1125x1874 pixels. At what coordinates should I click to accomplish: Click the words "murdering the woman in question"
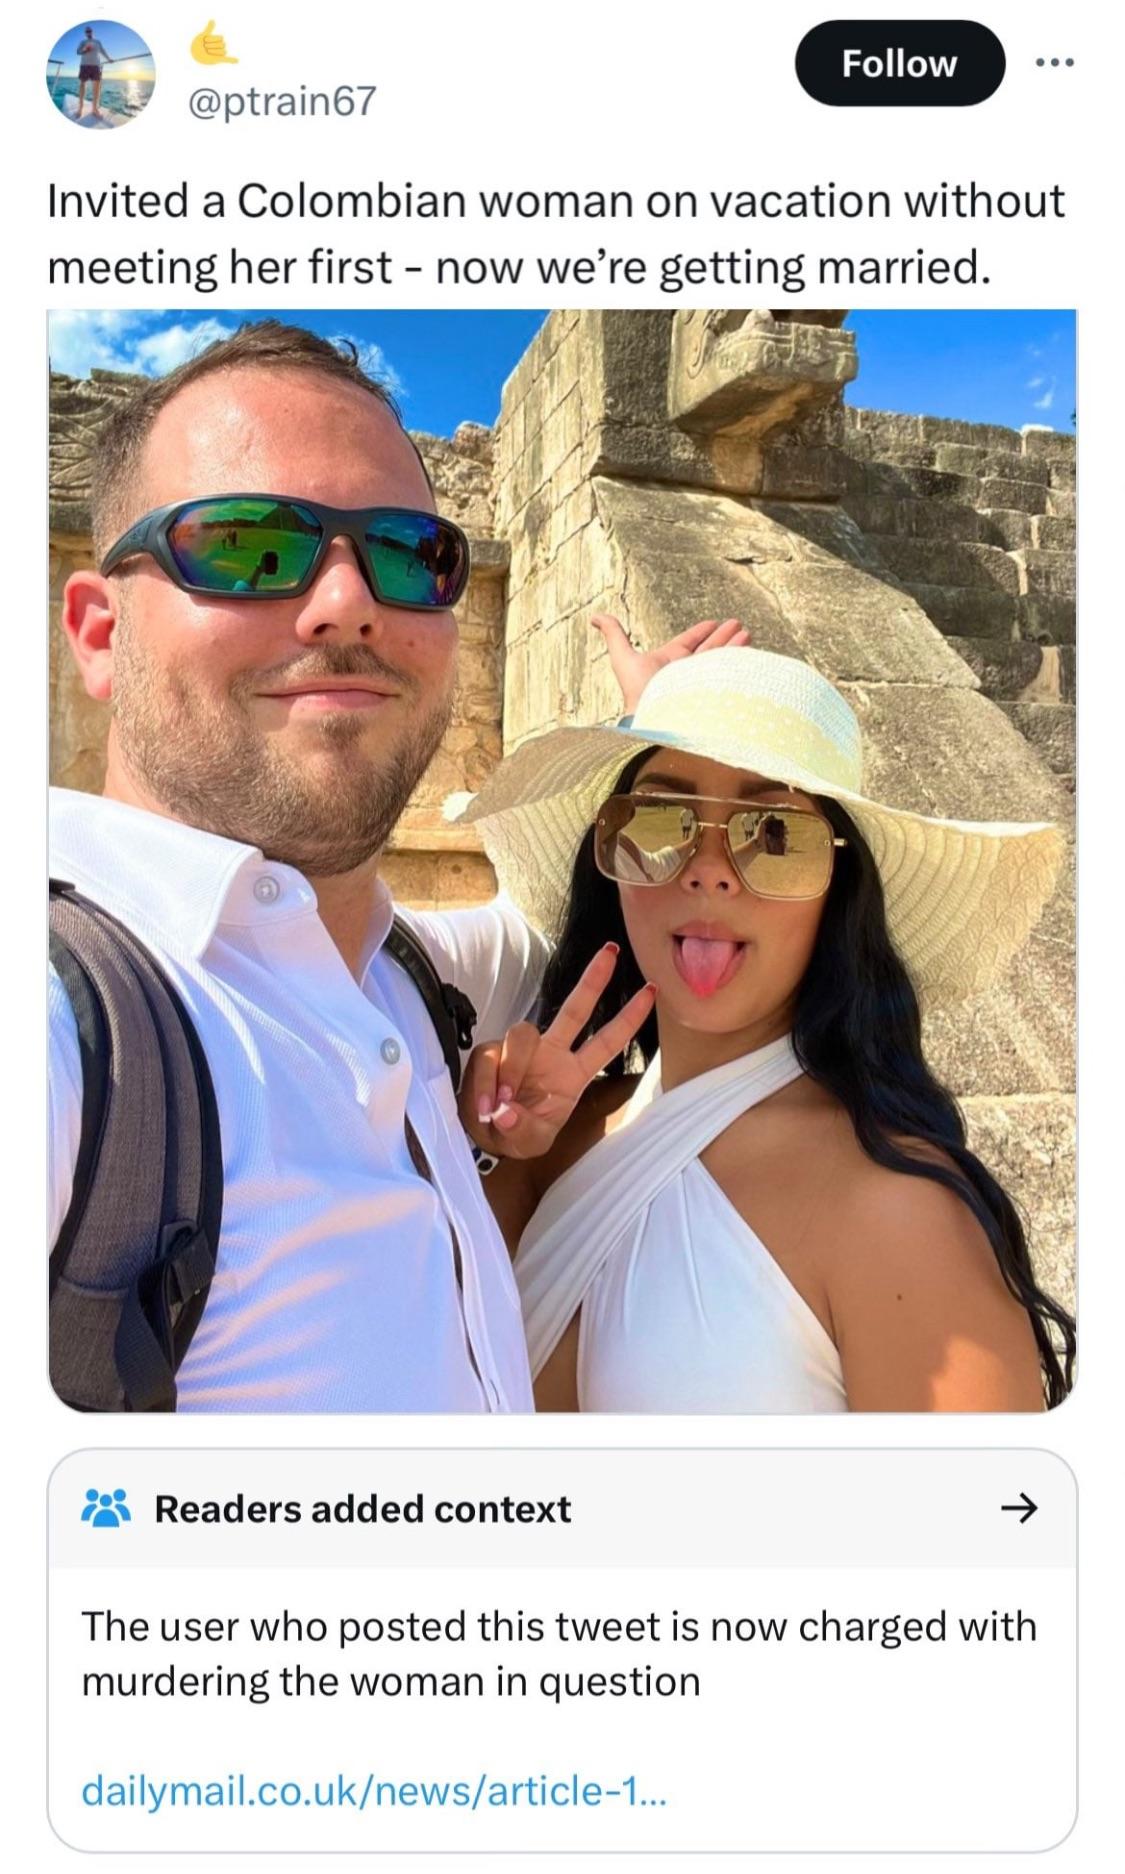pos(391,1681)
